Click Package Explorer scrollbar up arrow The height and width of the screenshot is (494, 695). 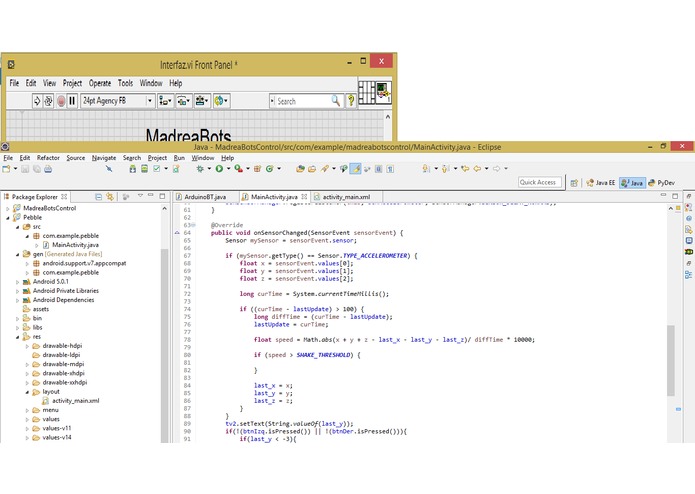point(164,208)
